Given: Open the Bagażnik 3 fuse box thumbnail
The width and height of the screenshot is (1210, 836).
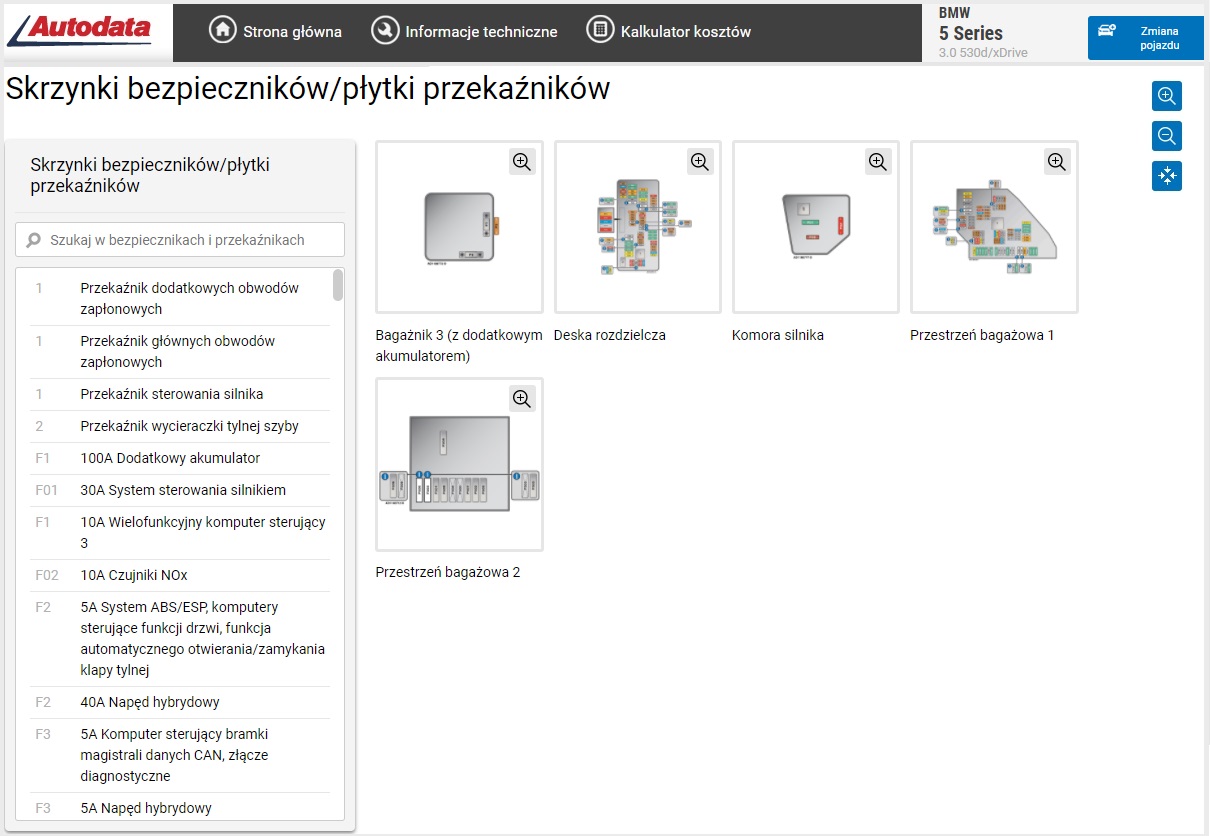Looking at the screenshot, I should point(460,227).
